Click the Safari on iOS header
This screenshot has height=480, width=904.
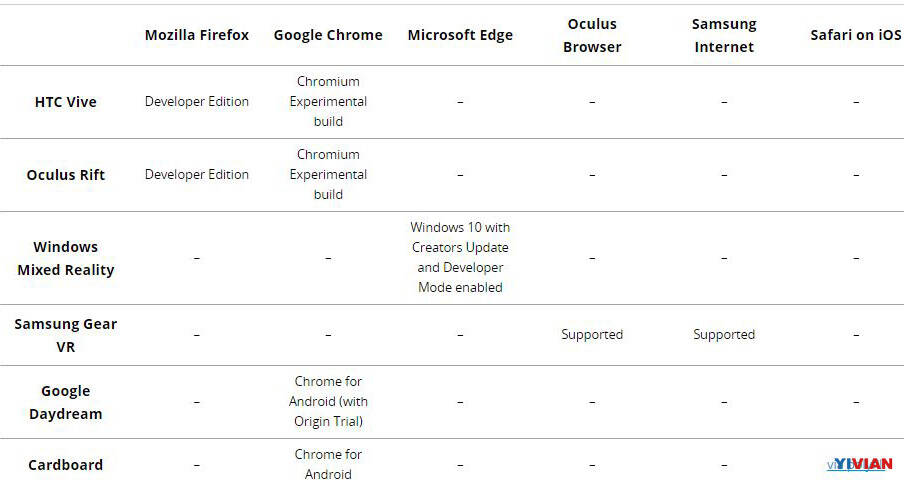pos(855,35)
